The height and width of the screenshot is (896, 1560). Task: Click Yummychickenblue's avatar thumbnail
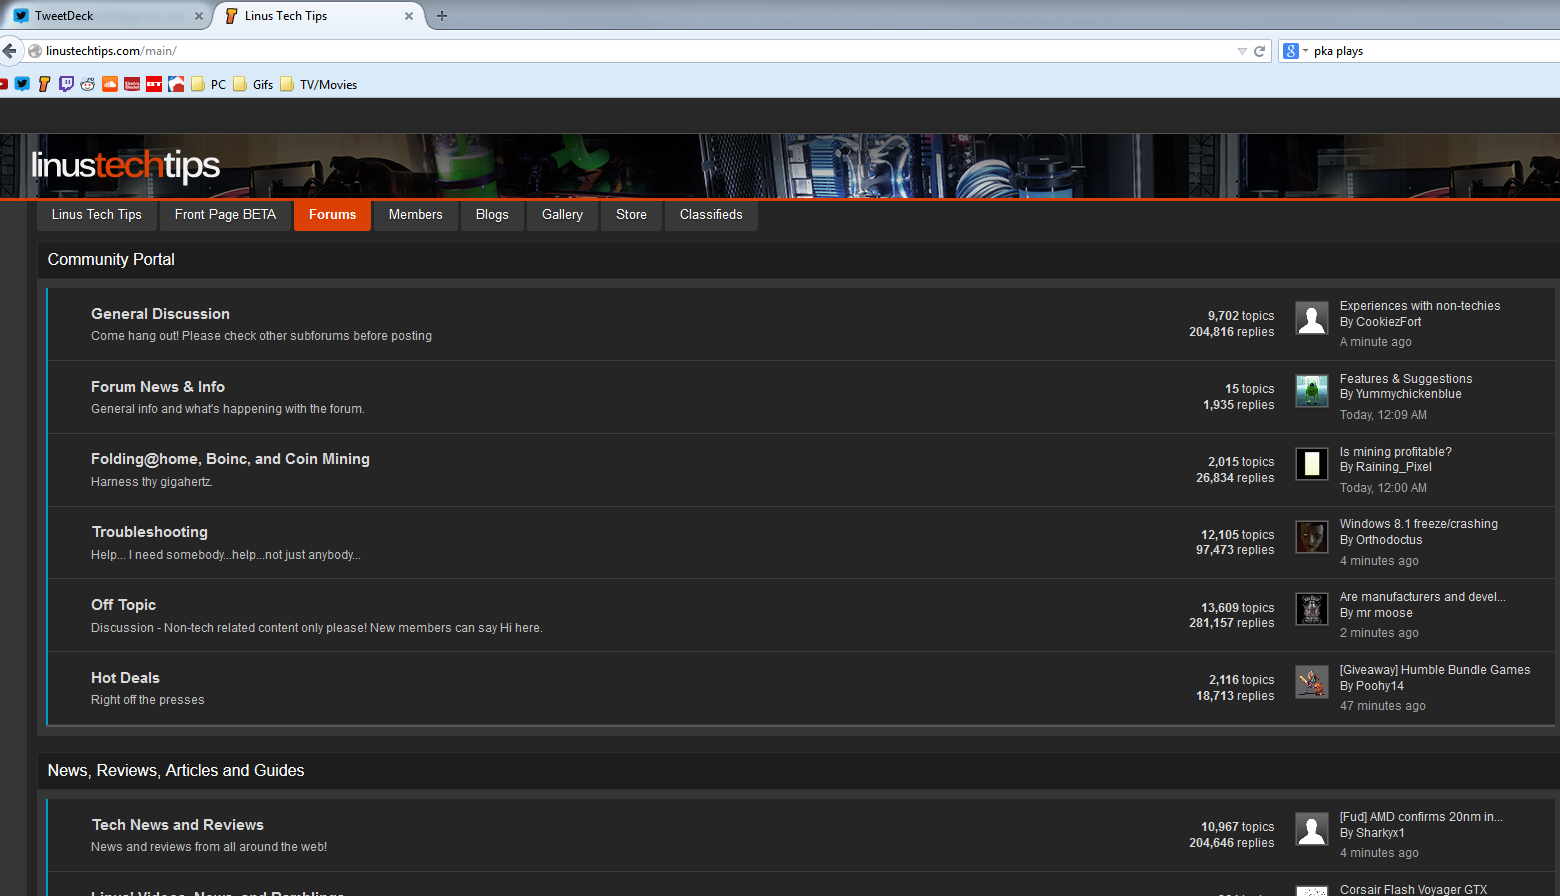coord(1311,391)
